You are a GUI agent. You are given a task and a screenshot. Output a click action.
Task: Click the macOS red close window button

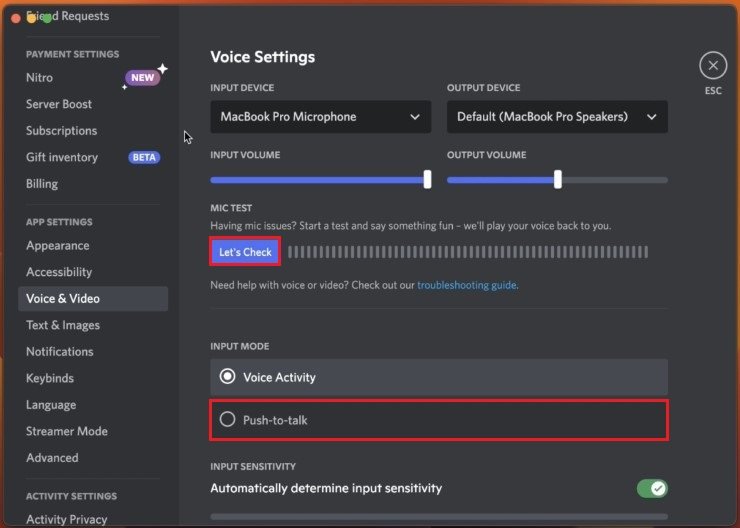(16, 18)
